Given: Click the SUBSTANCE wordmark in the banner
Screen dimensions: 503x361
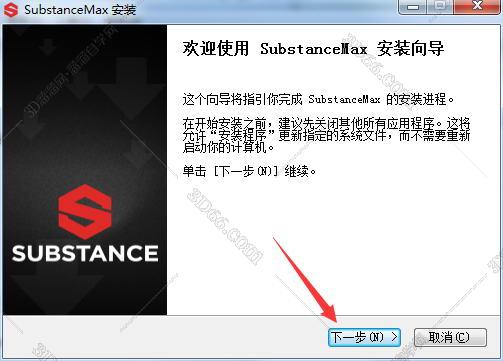Looking at the screenshot, I should [x=85, y=253].
